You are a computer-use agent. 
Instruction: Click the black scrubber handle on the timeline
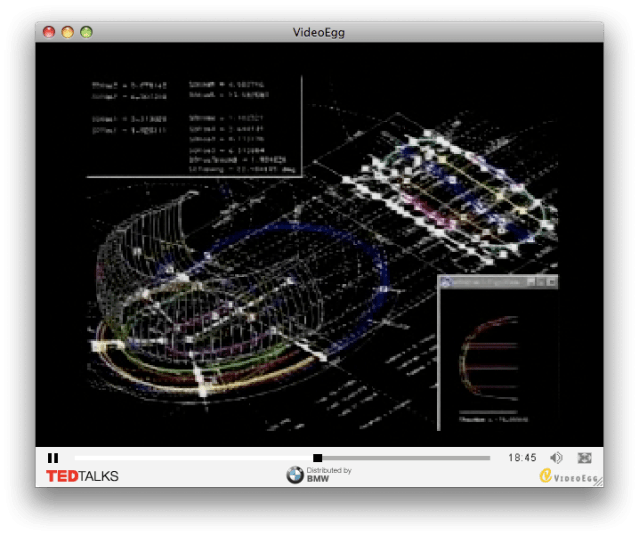(x=318, y=458)
